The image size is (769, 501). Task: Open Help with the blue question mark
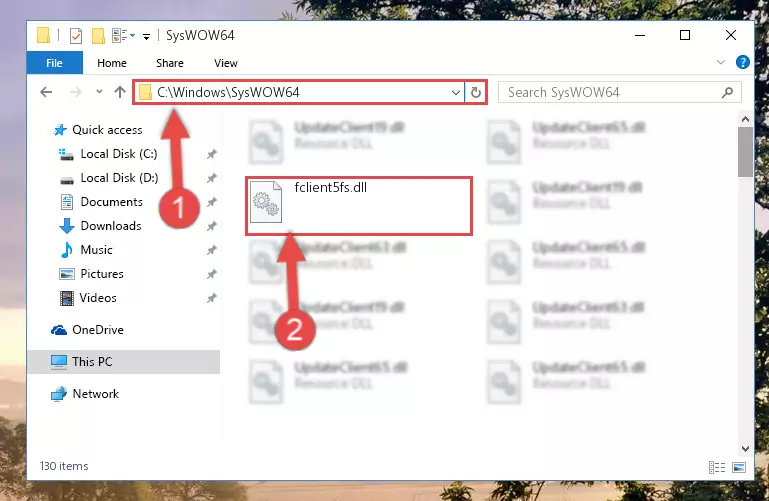[743, 62]
